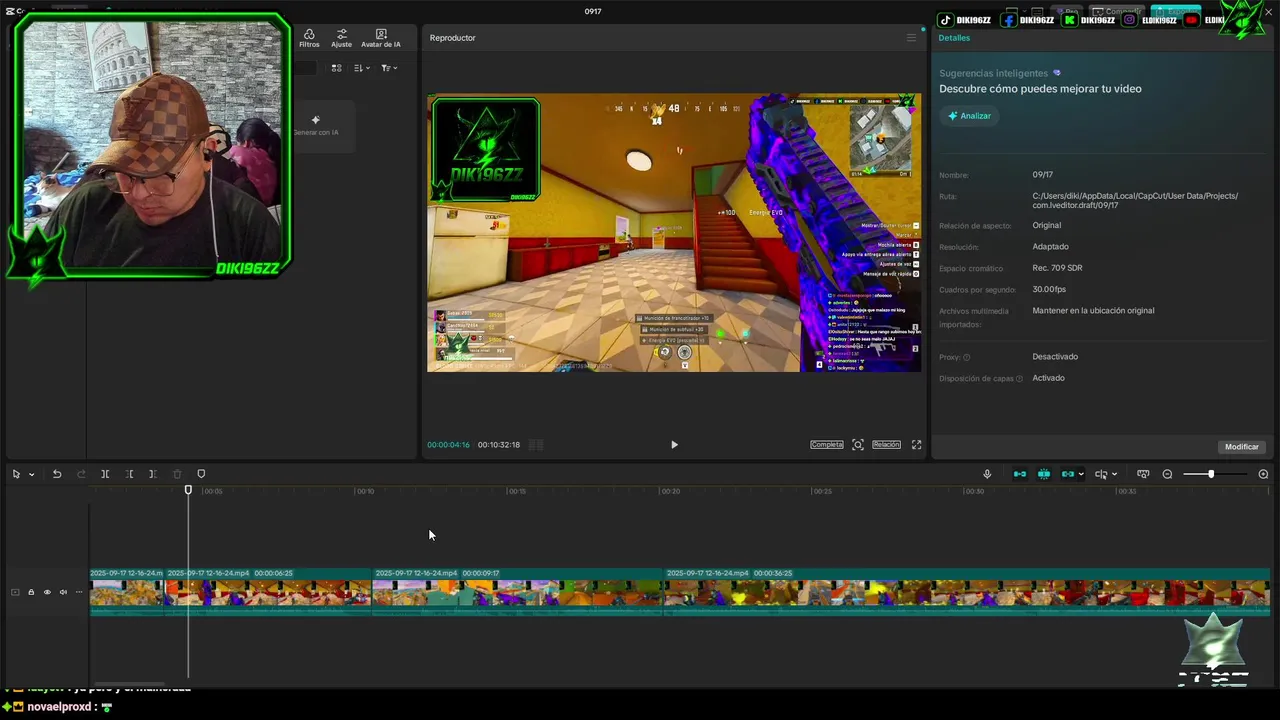Toggle the preview axis tool
Viewport: 1280px width, 720px height.
(x=1101, y=474)
